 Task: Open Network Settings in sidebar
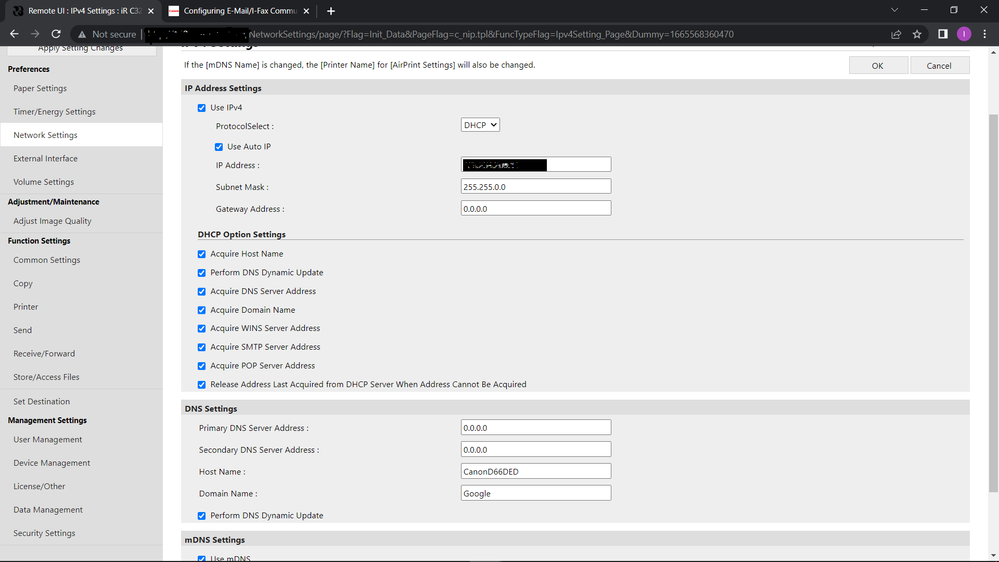click(45, 135)
